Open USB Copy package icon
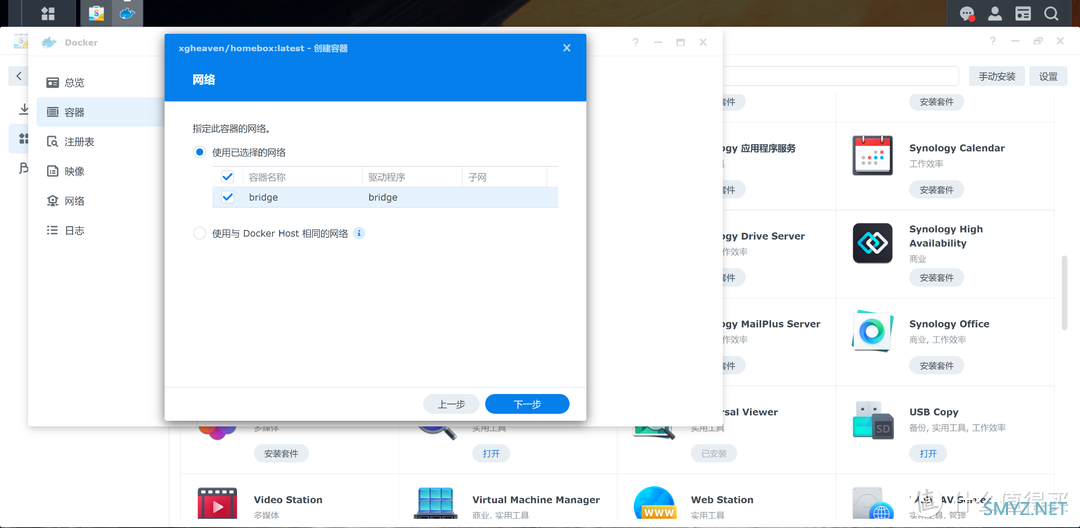Image resolution: width=1080 pixels, height=528 pixels. pos(873,419)
